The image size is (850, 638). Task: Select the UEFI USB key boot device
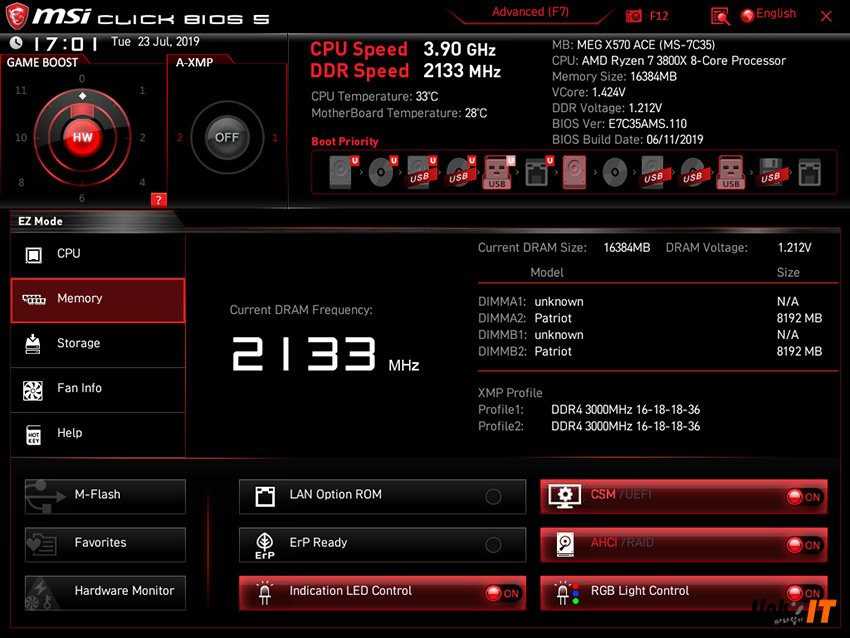pyautogui.click(x=499, y=172)
